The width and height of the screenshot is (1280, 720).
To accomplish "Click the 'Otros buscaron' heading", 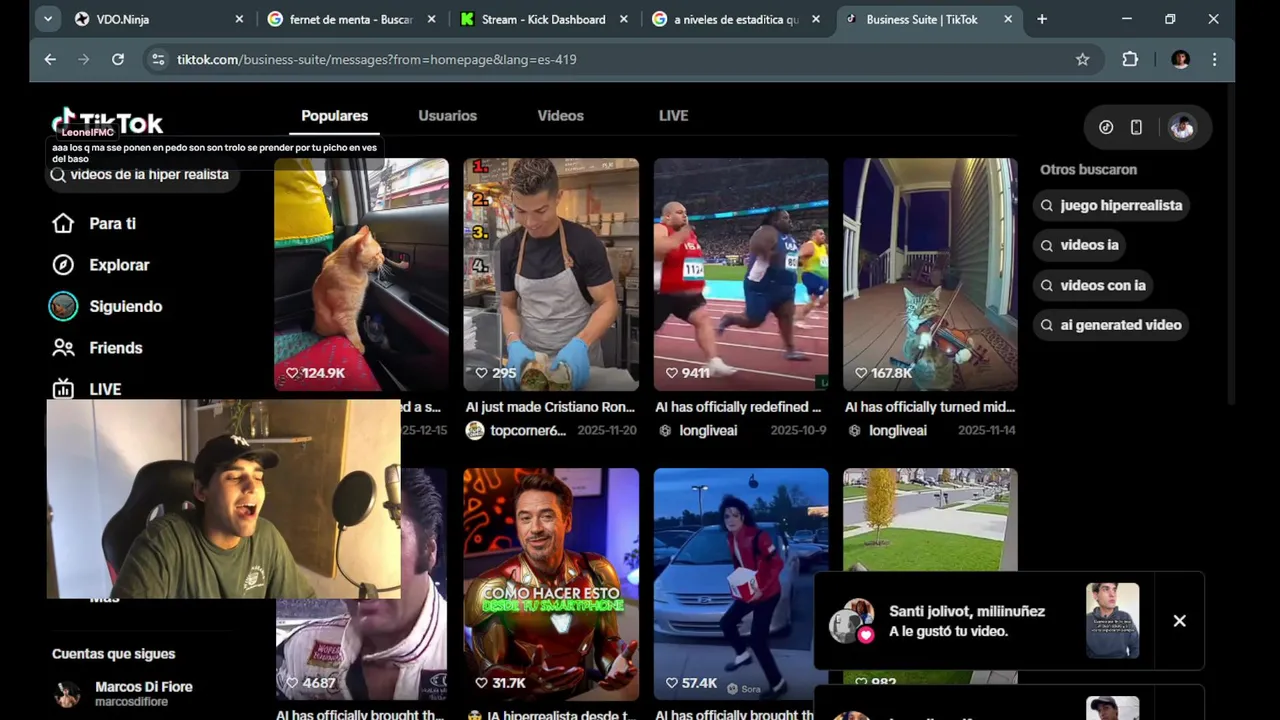I will (x=1088, y=170).
